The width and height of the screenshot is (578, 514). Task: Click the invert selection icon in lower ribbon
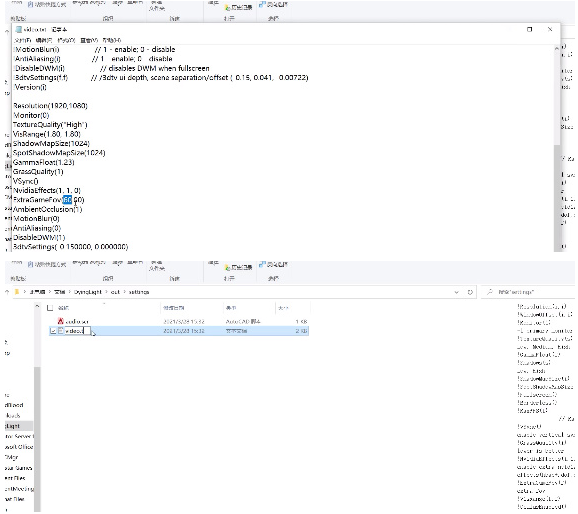click(262, 264)
